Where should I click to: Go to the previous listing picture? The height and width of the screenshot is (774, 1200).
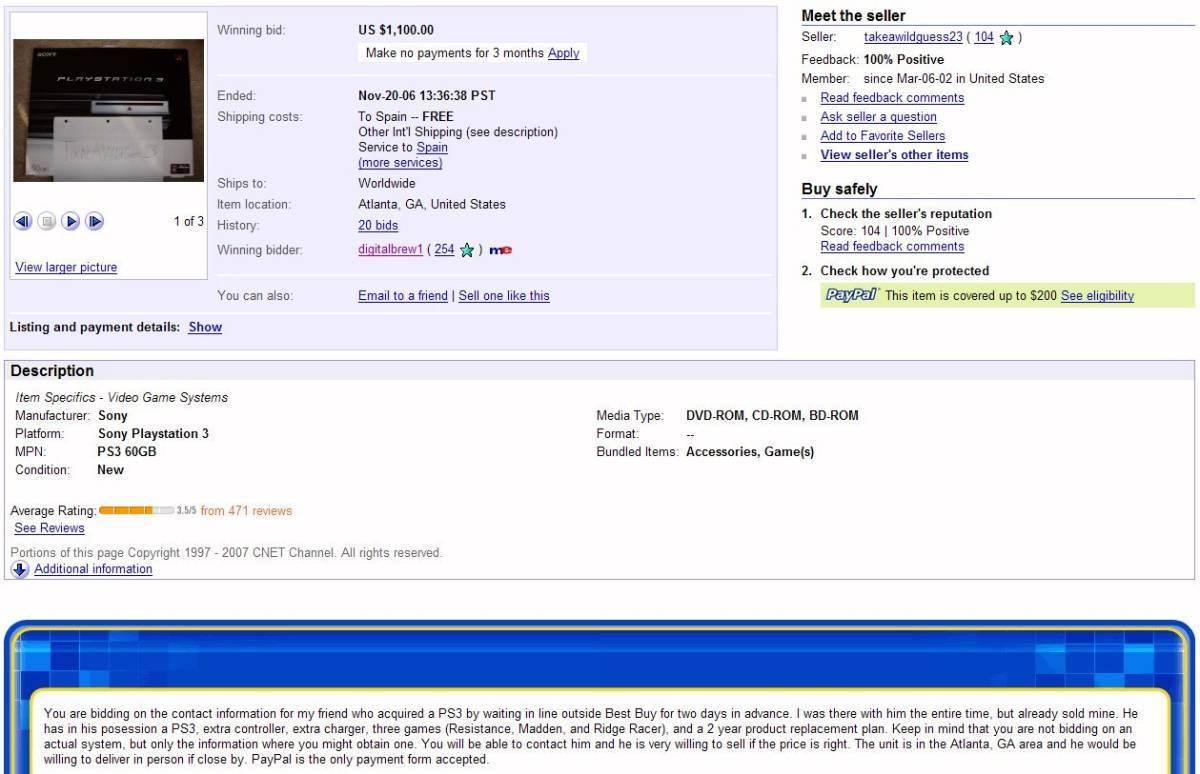click(23, 222)
